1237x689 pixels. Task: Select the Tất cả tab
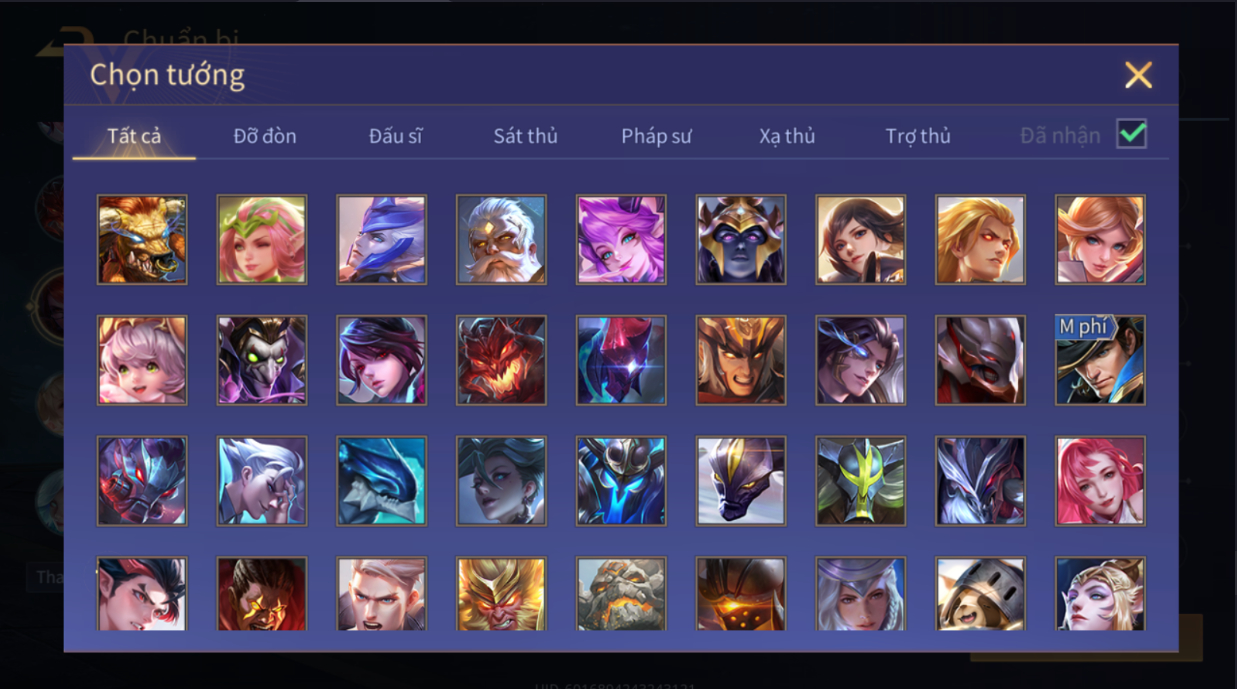tap(134, 136)
